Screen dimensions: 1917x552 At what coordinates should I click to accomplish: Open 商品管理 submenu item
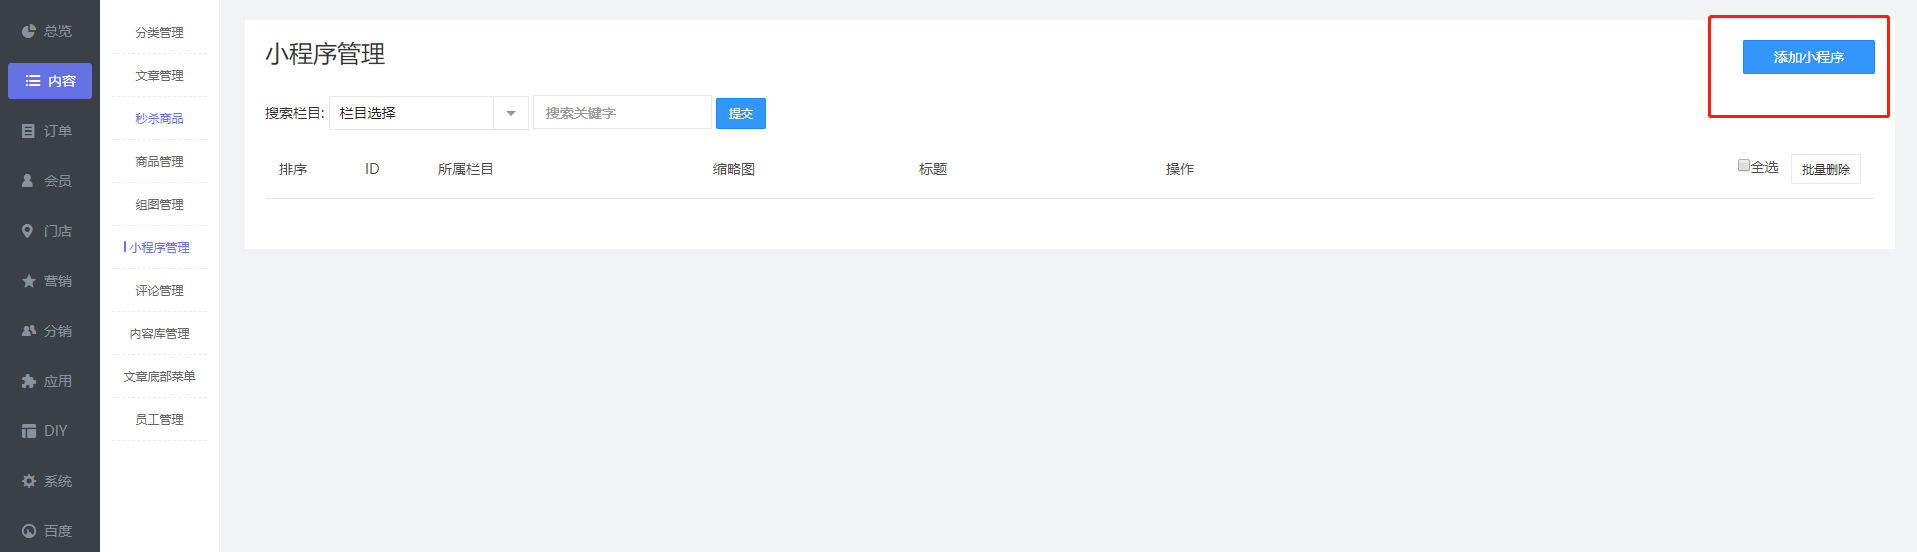[160, 161]
